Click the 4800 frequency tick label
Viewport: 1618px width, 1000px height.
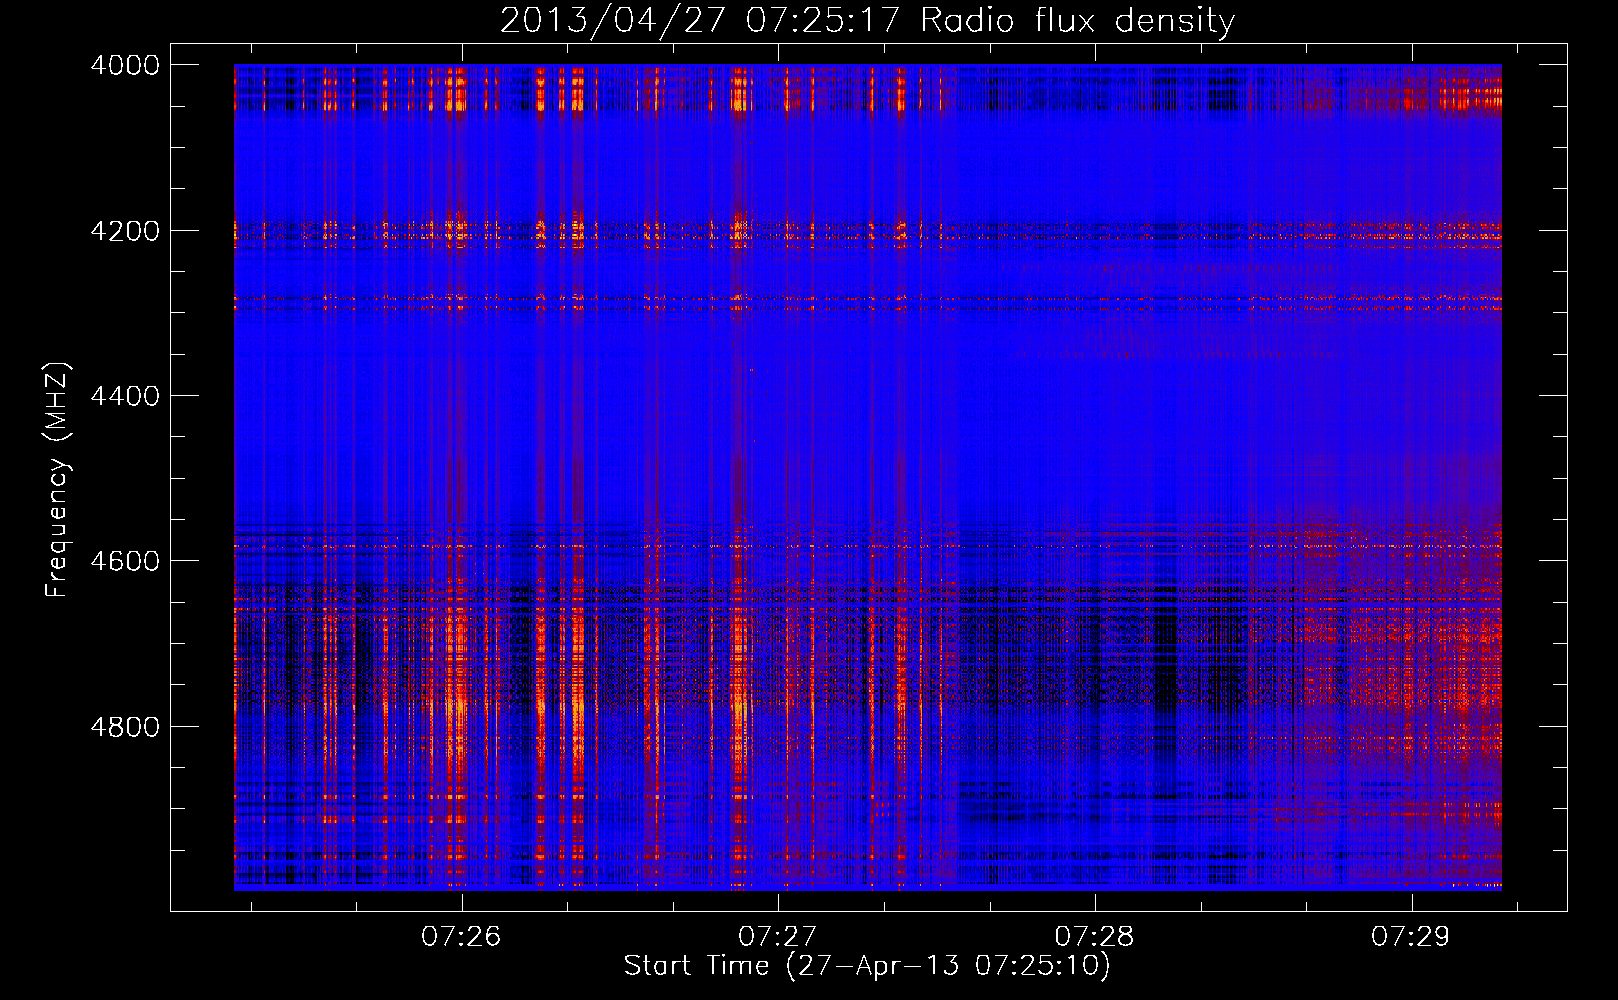[x=125, y=727]
